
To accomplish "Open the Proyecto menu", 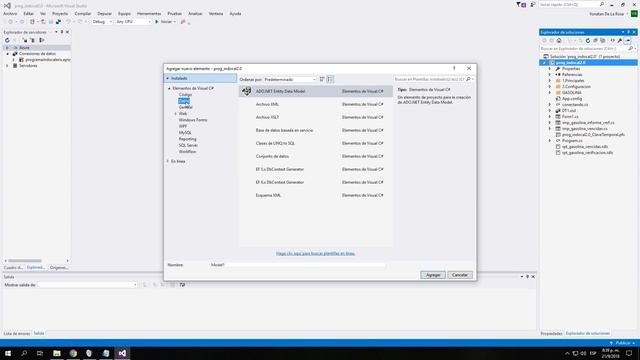I will [x=60, y=13].
